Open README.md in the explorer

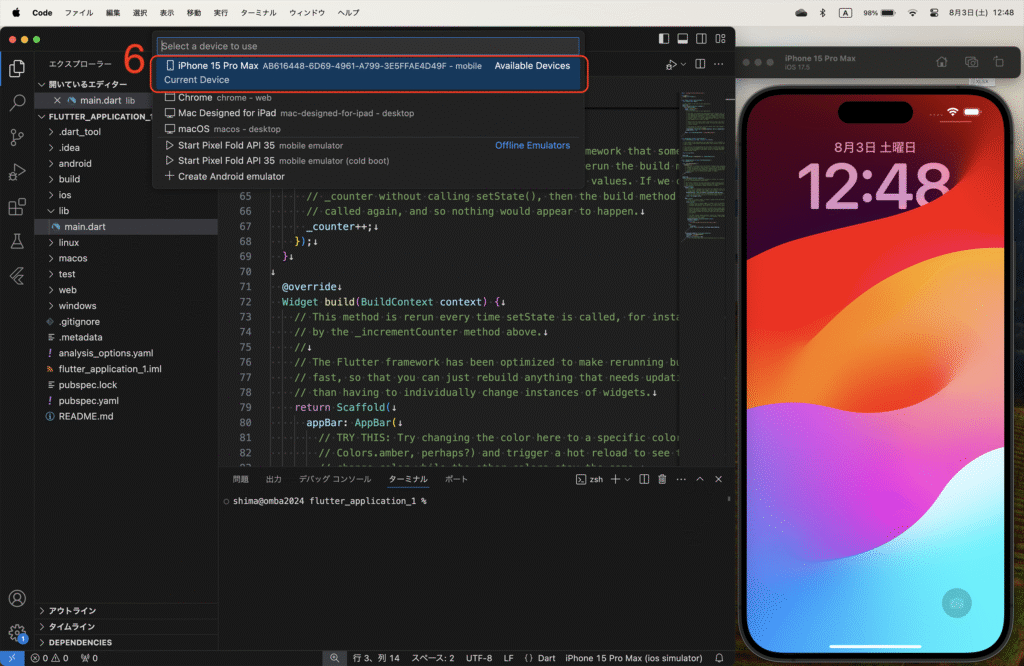click(x=86, y=416)
